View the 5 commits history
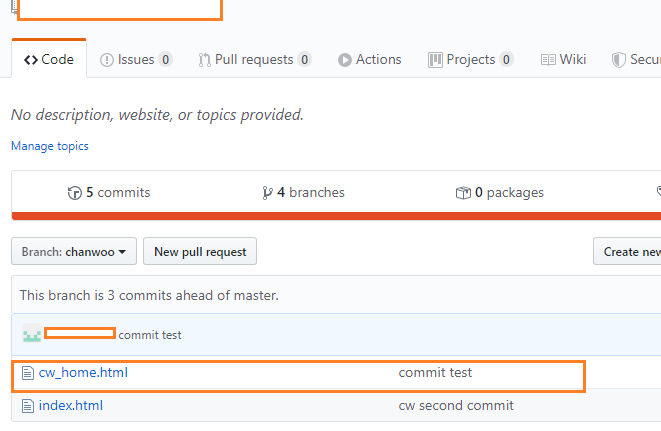661x431 pixels. (x=109, y=192)
